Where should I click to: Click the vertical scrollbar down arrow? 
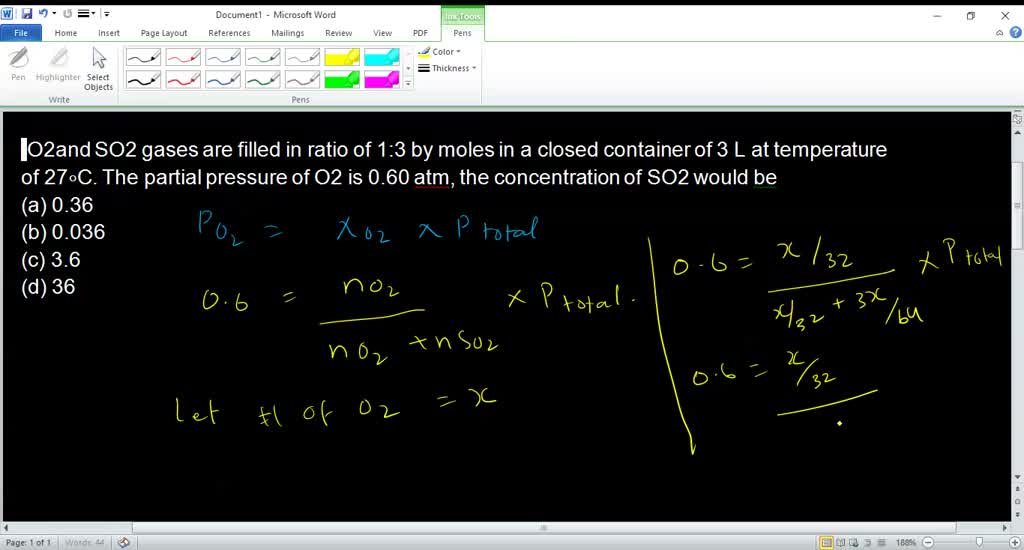1017,477
